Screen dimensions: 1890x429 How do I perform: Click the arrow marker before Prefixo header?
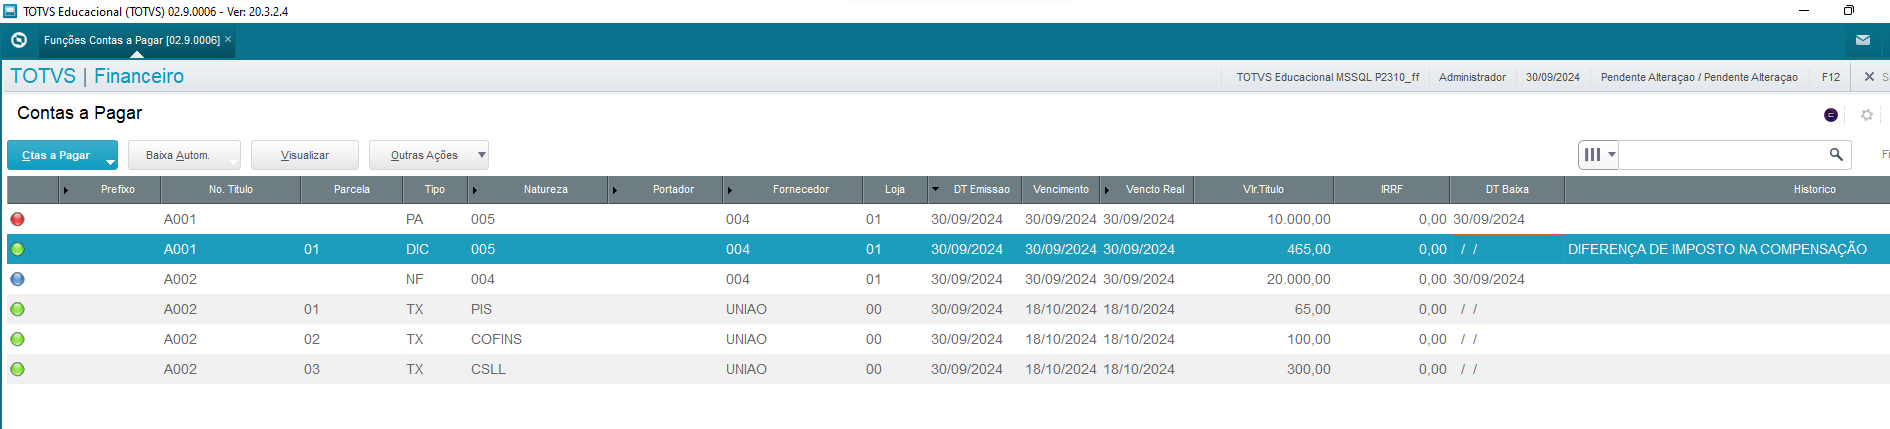click(66, 190)
